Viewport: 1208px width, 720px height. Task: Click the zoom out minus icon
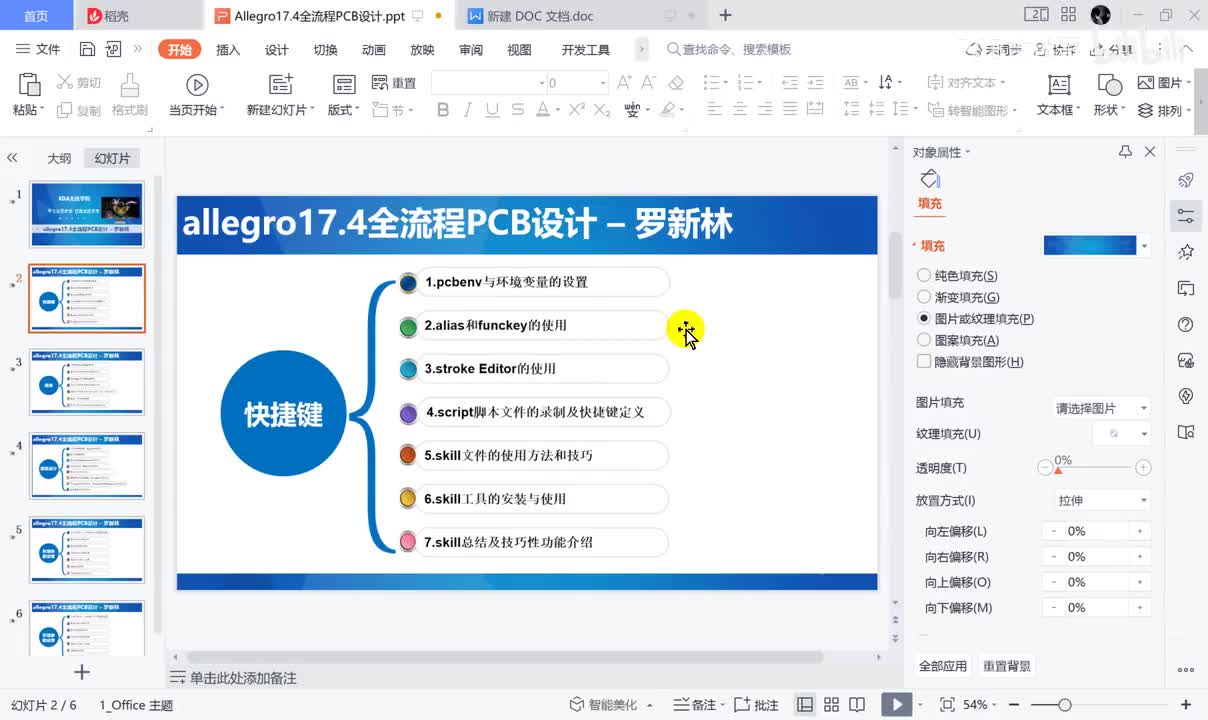(1015, 705)
